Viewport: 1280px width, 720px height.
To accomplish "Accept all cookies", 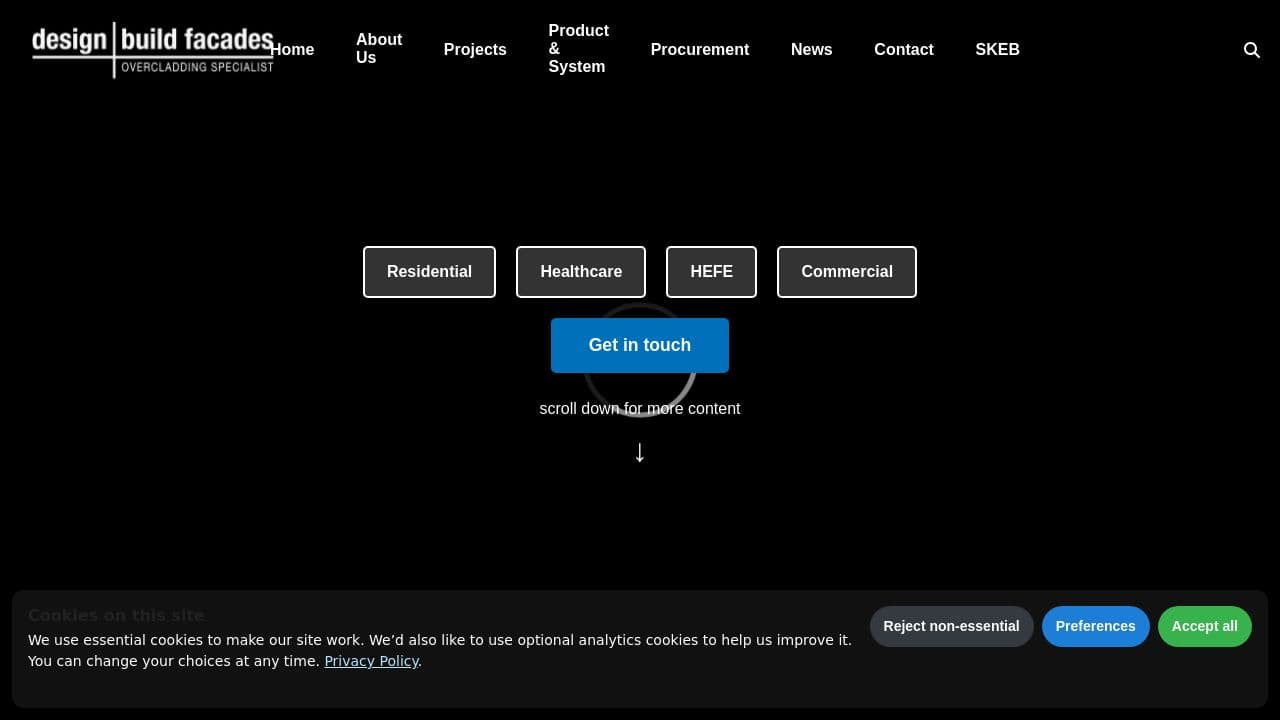I will (1204, 626).
